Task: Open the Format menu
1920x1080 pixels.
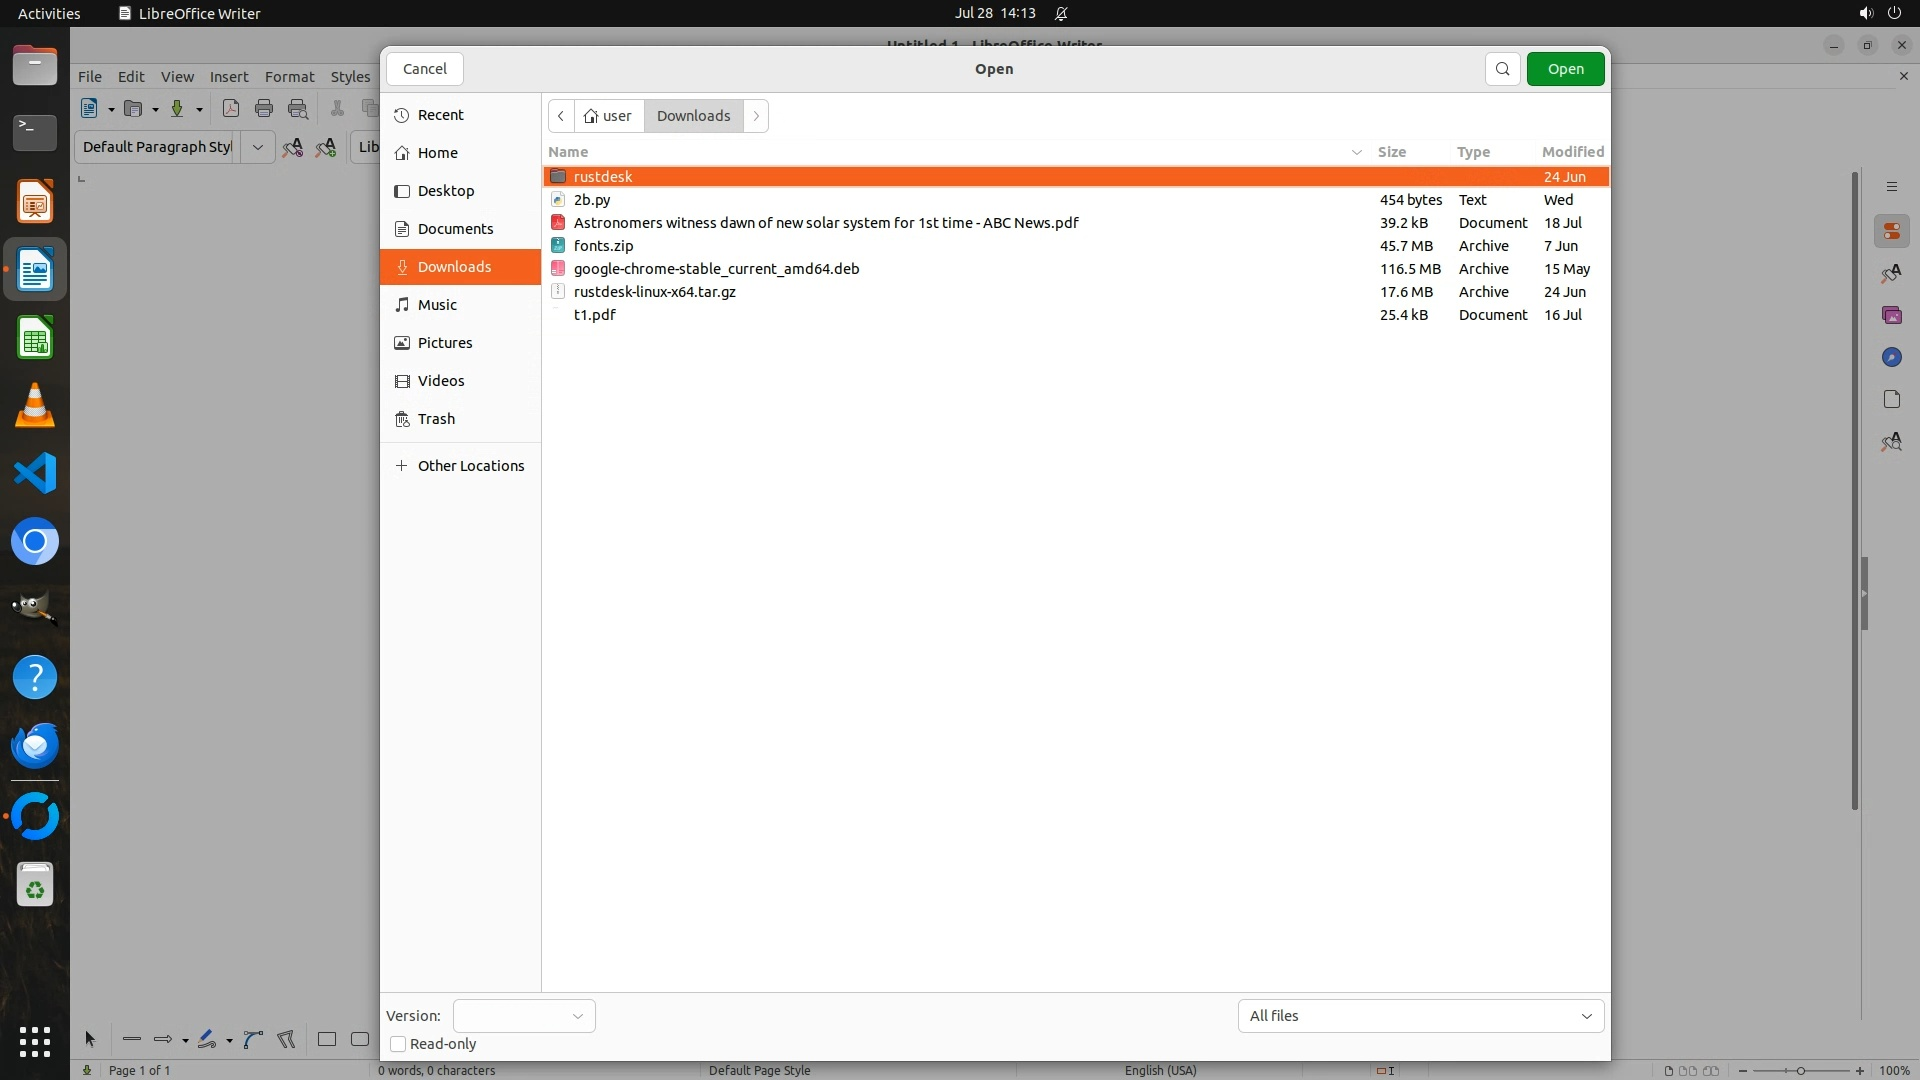Action: click(x=289, y=77)
